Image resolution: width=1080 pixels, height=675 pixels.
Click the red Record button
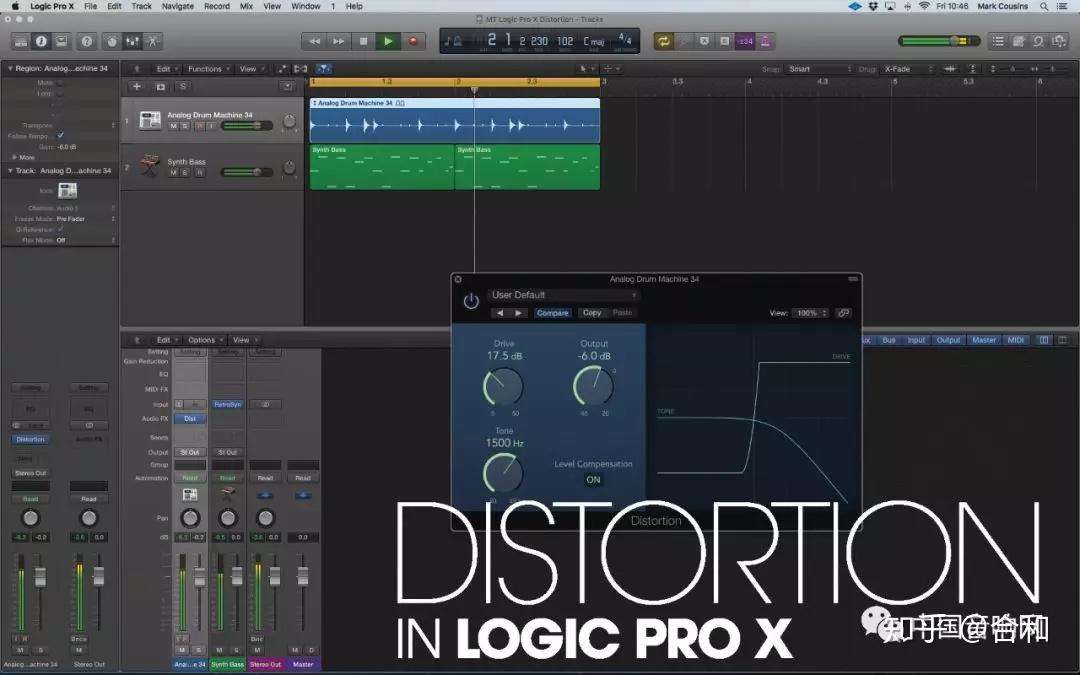413,41
